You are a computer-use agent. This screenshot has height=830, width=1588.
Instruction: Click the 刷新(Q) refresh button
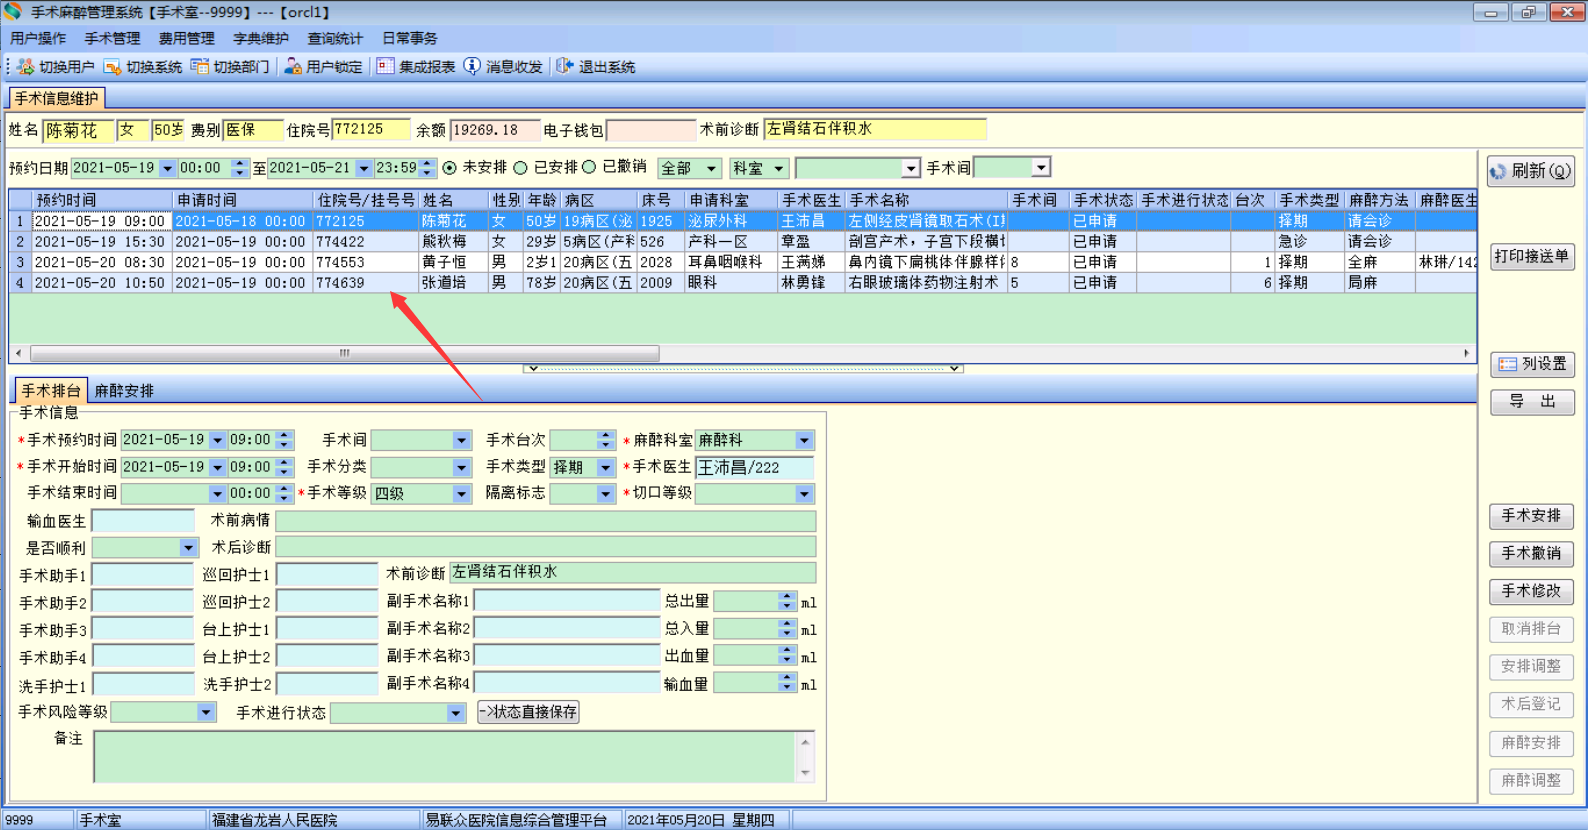1531,171
